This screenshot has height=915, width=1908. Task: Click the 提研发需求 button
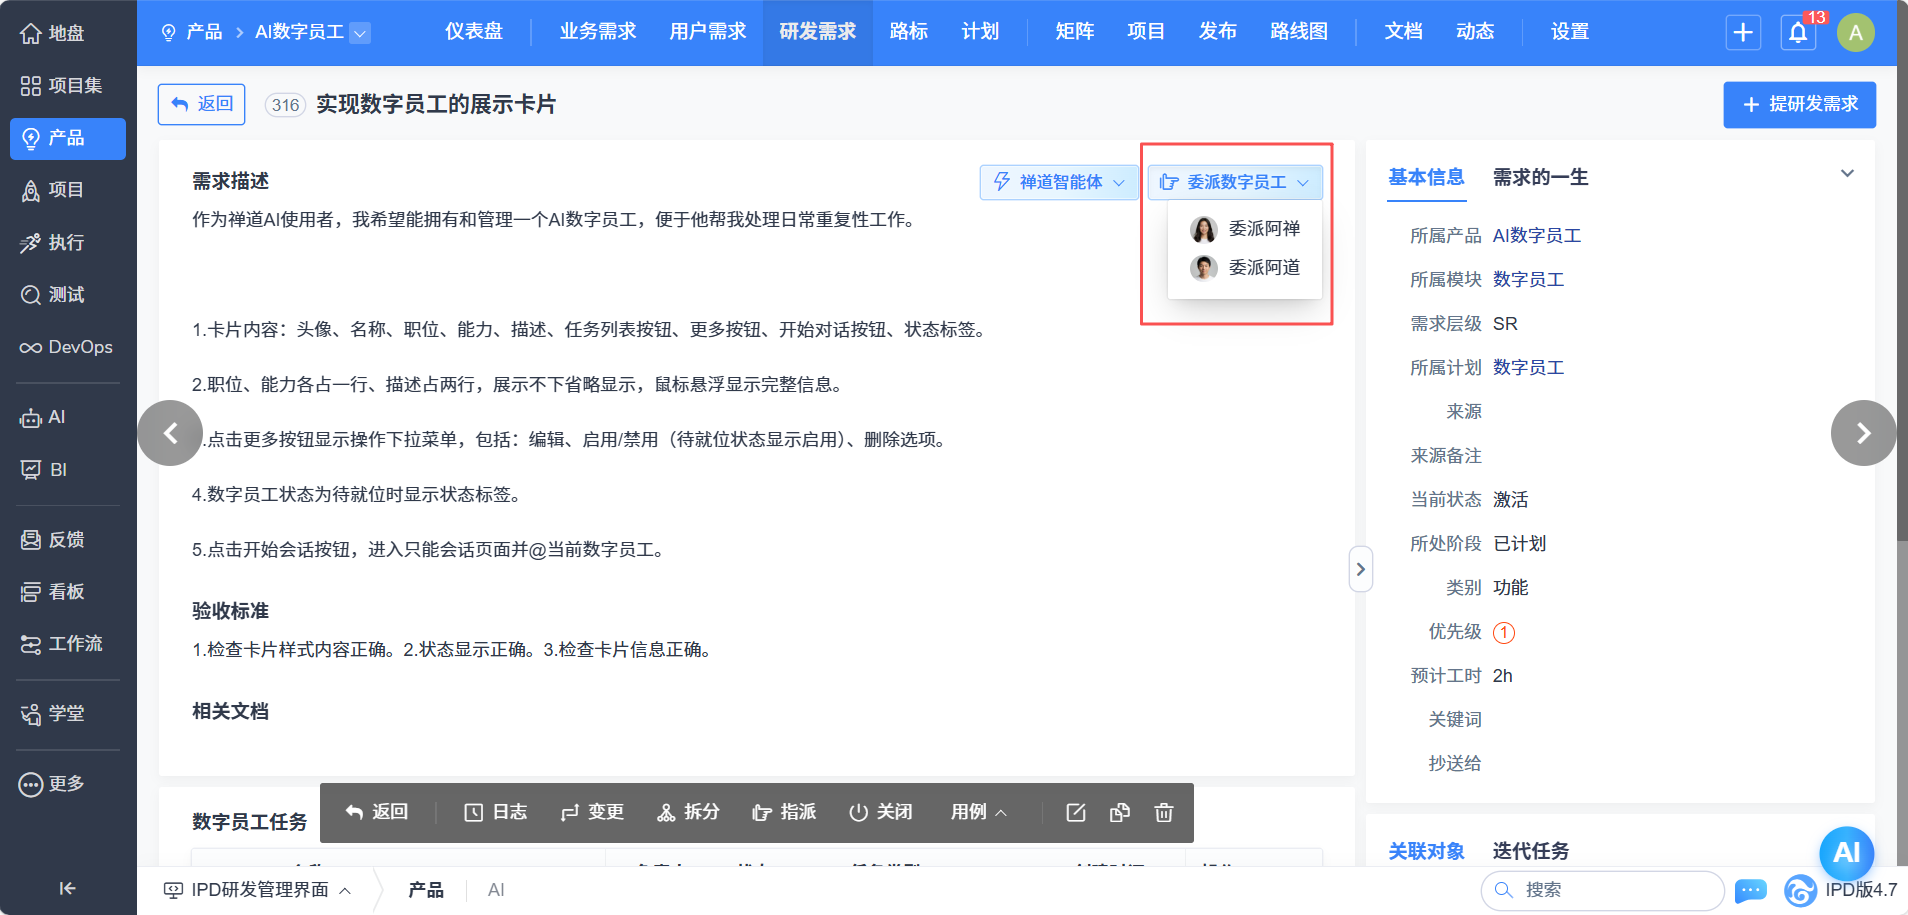[1799, 105]
